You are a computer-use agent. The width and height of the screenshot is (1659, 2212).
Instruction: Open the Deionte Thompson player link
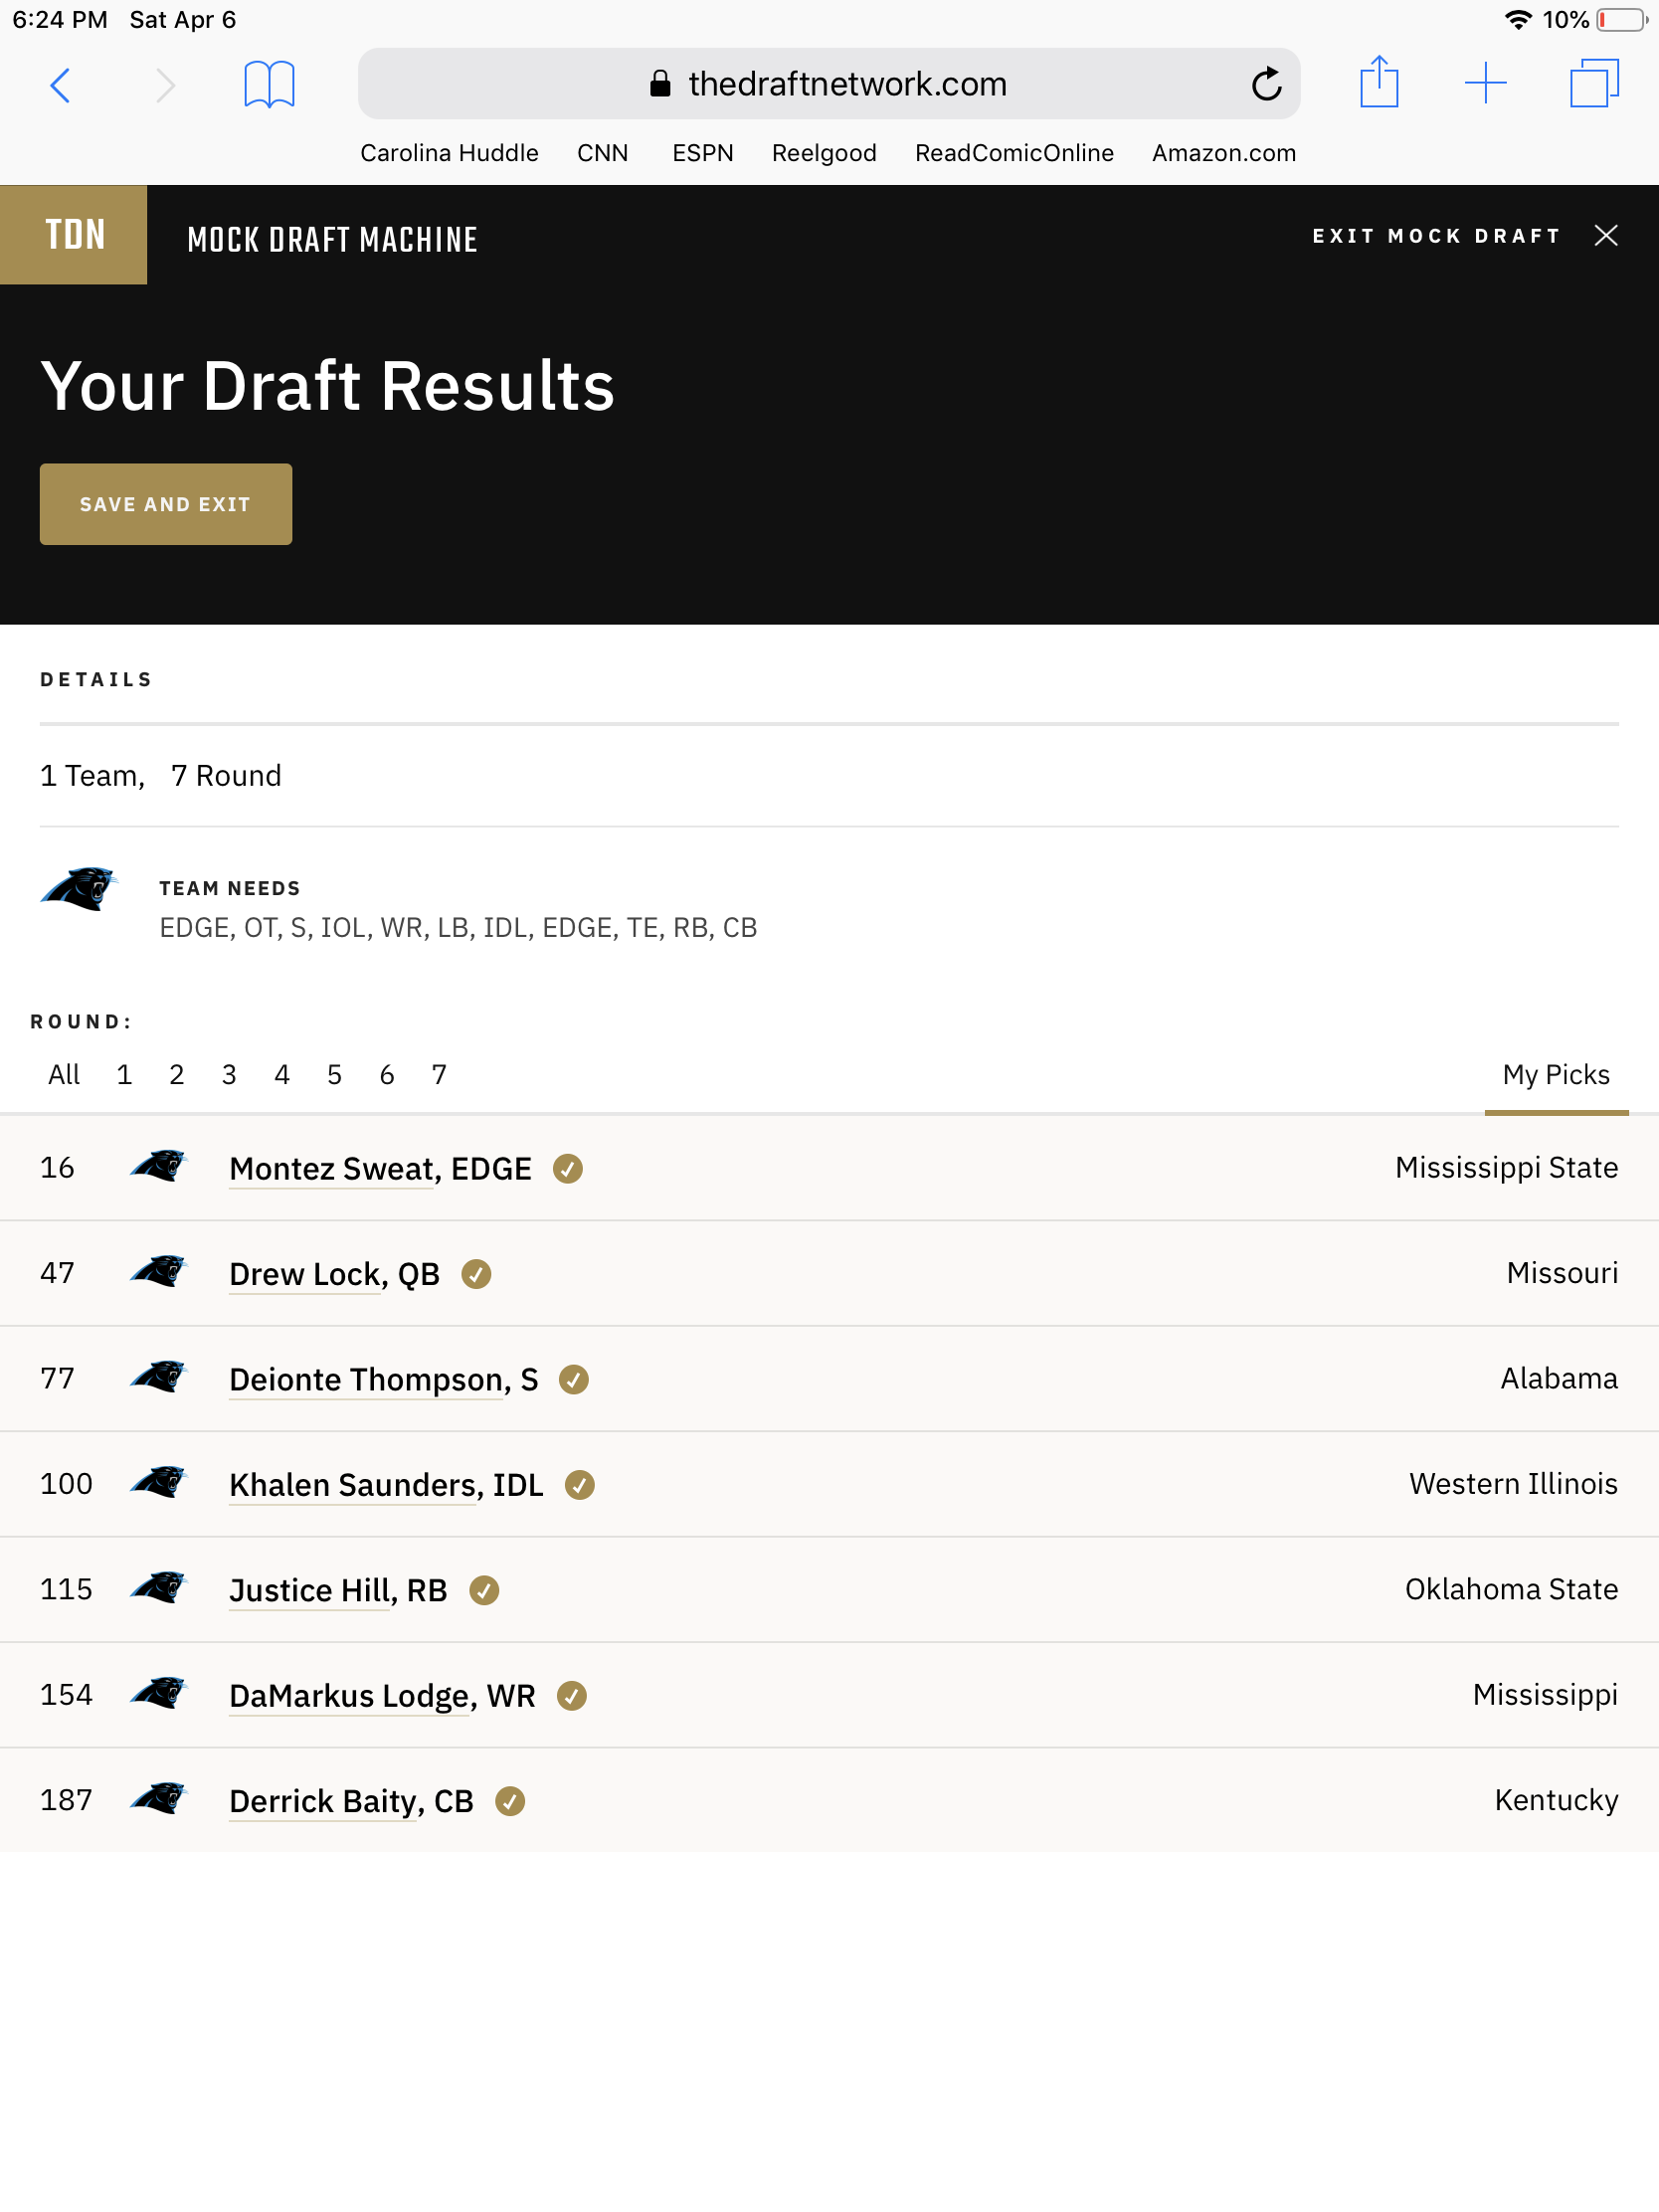384,1379
